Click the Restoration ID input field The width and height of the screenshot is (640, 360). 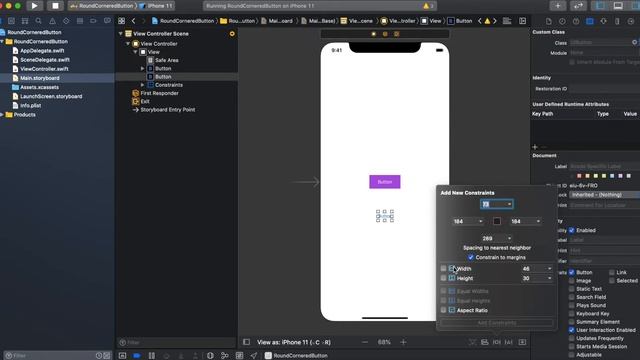click(604, 89)
